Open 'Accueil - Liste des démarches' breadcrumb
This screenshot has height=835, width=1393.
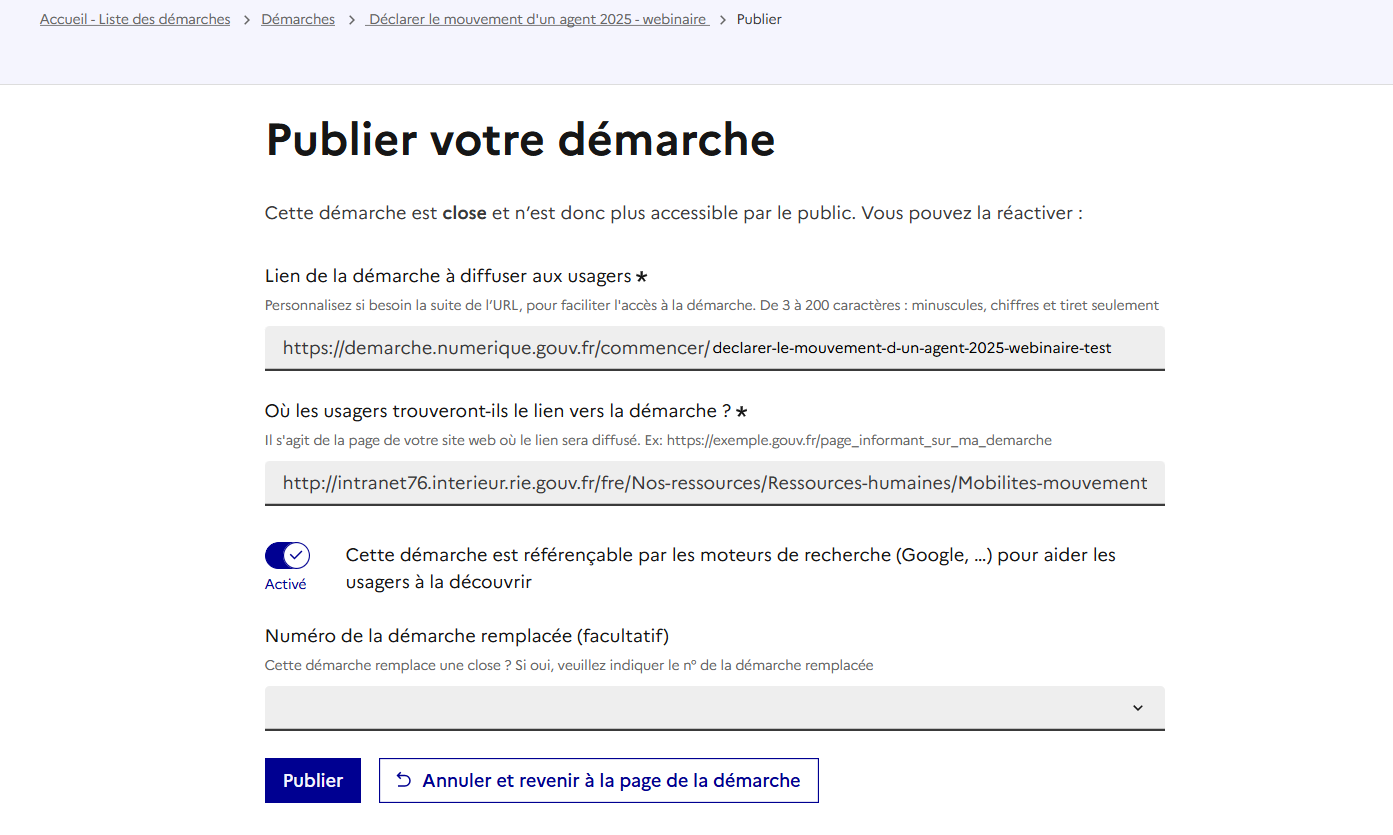tap(135, 20)
